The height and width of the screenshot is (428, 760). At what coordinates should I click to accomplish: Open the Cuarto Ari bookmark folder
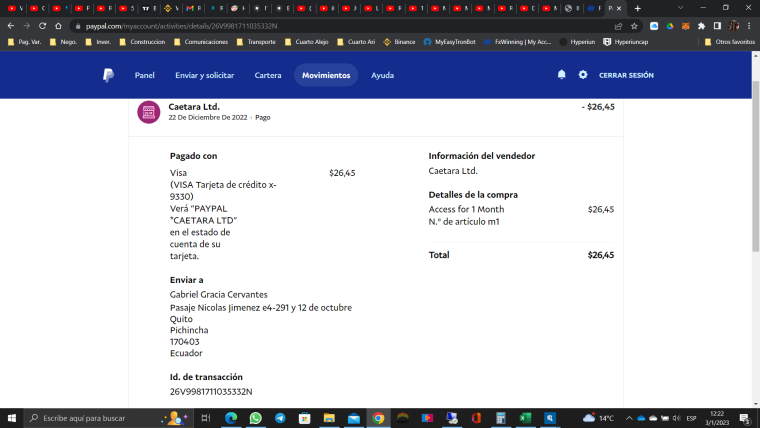[x=356, y=42]
